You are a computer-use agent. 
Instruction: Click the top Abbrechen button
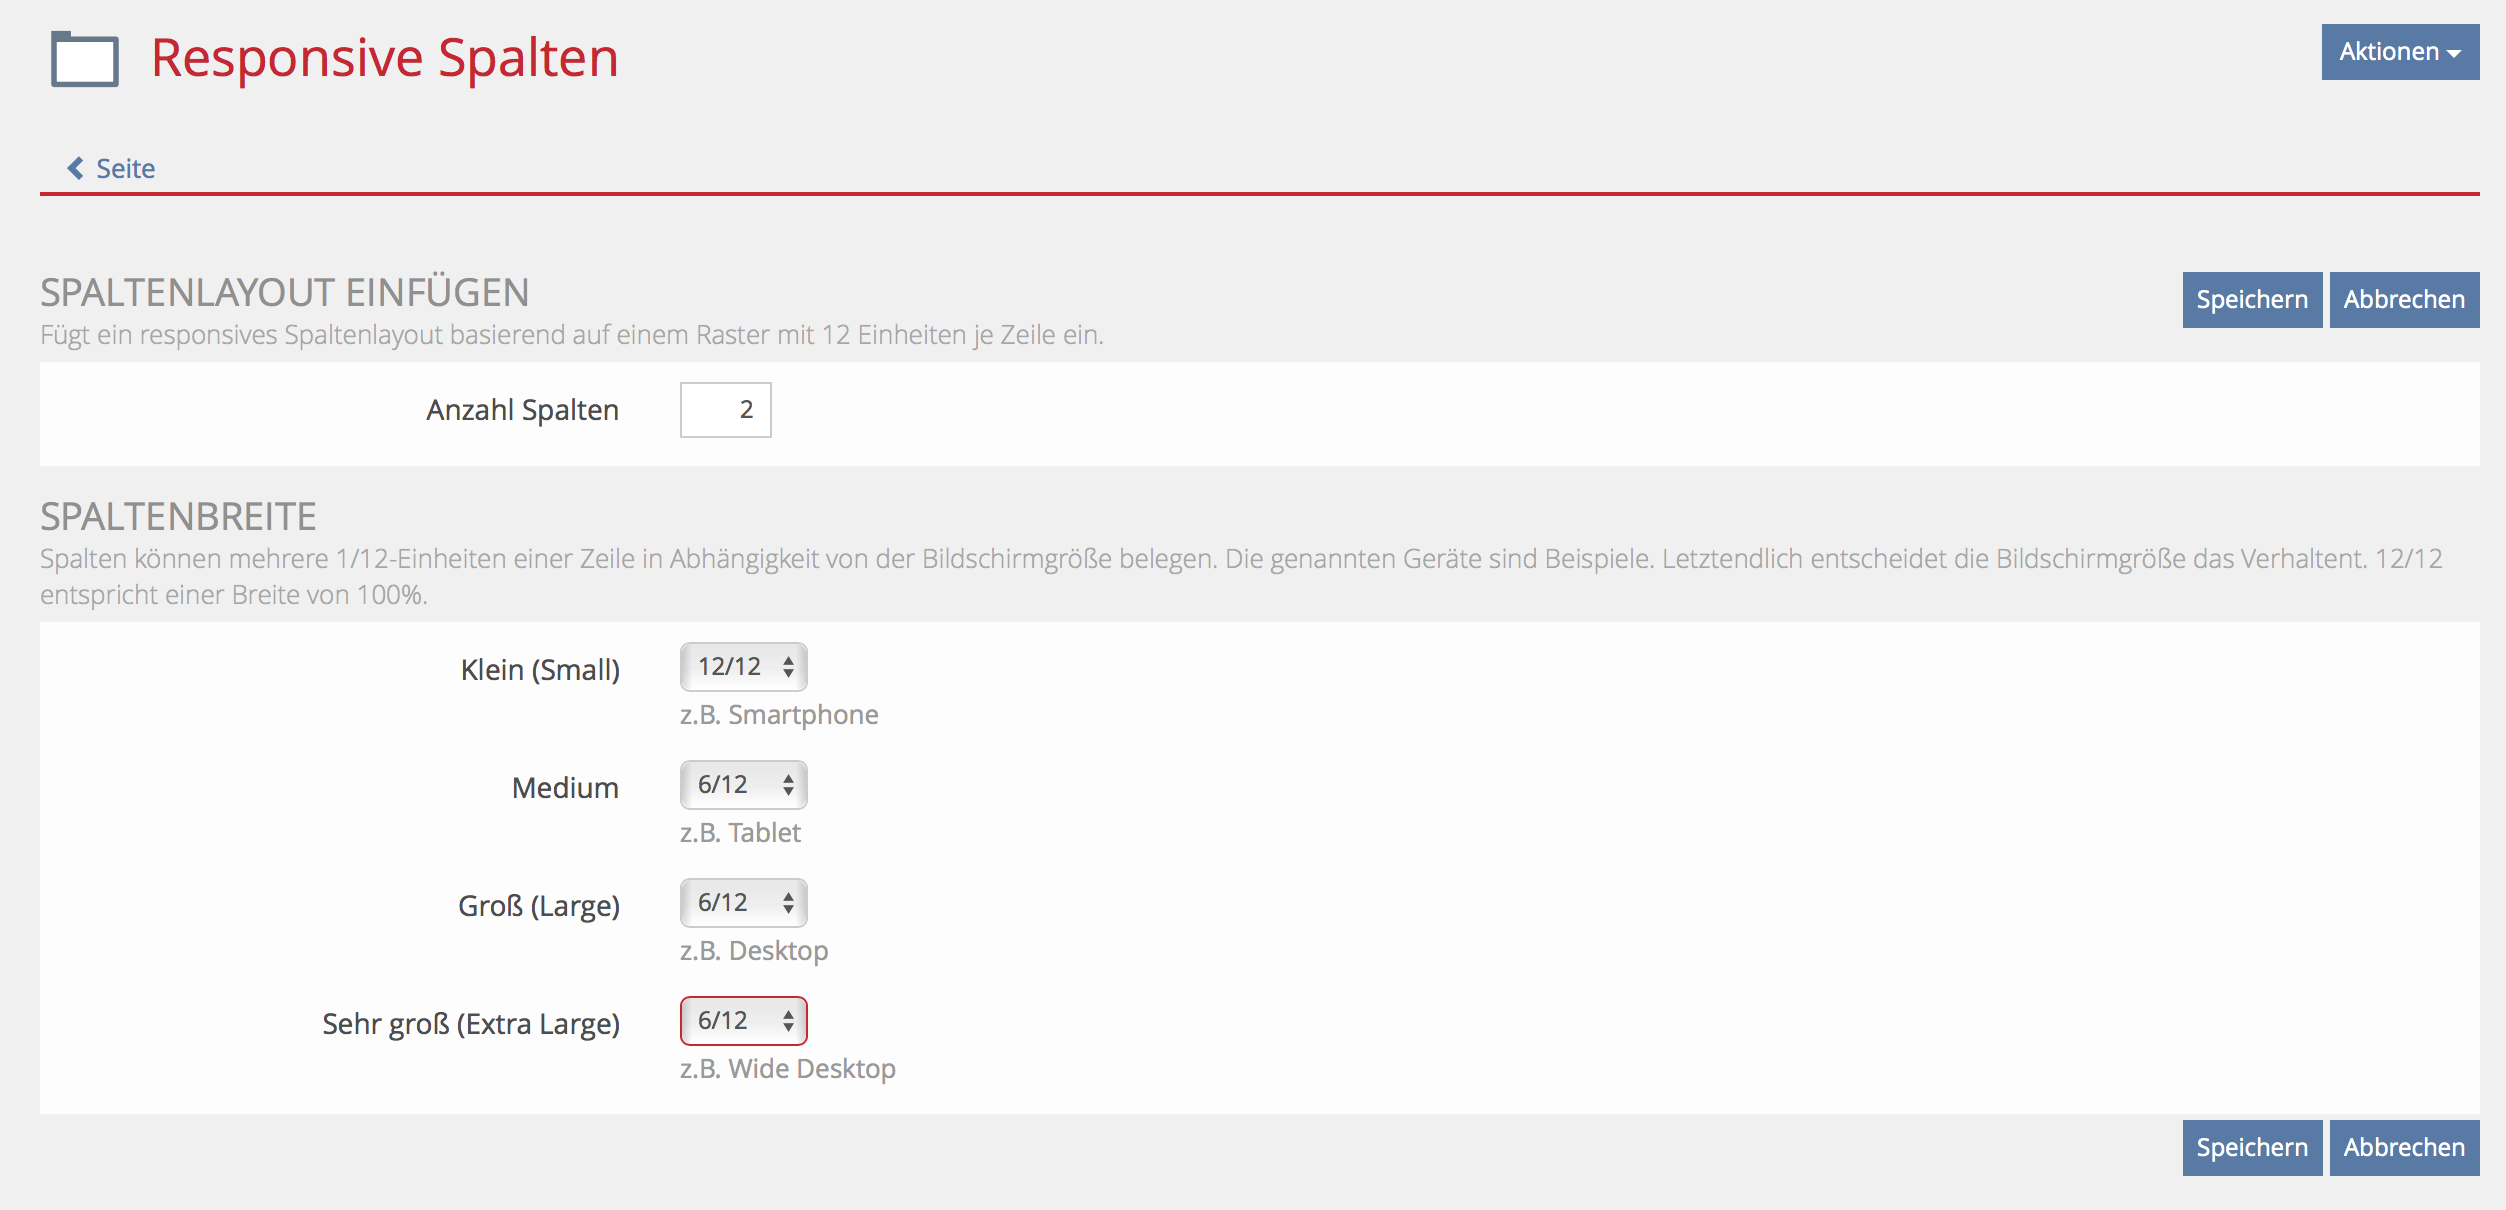click(2403, 300)
